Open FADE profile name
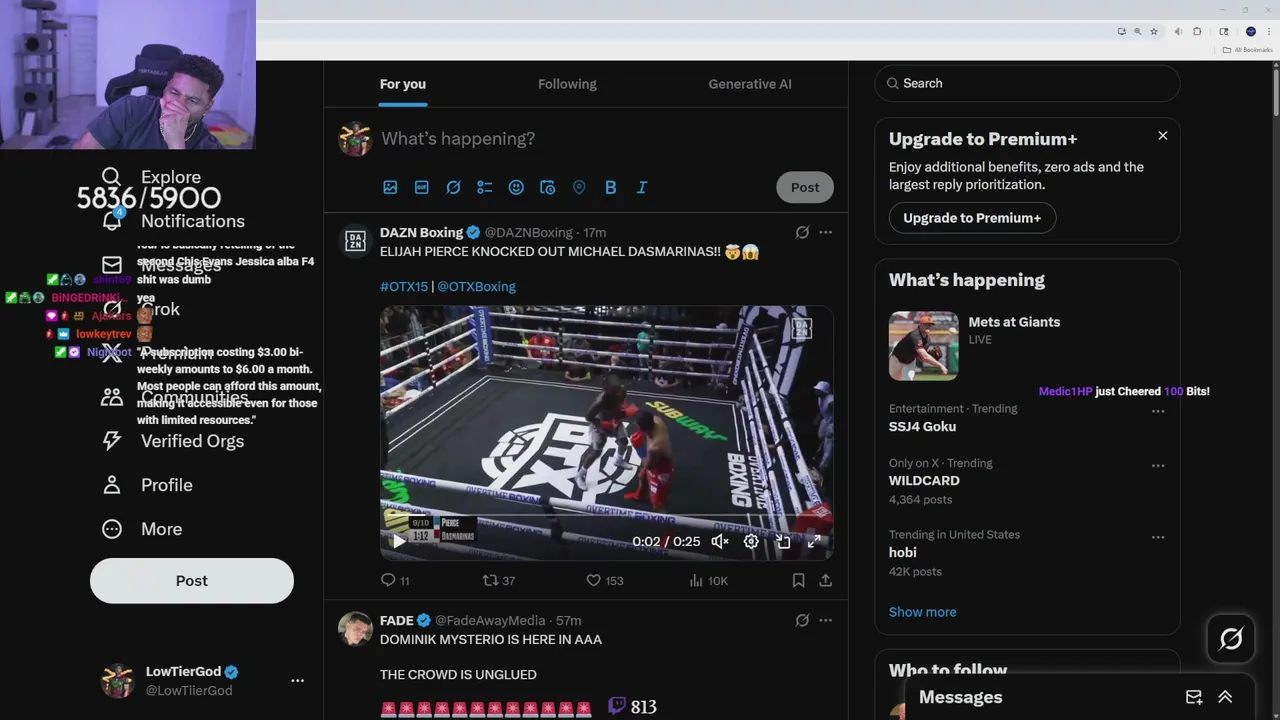The width and height of the screenshot is (1280, 720). tap(396, 620)
